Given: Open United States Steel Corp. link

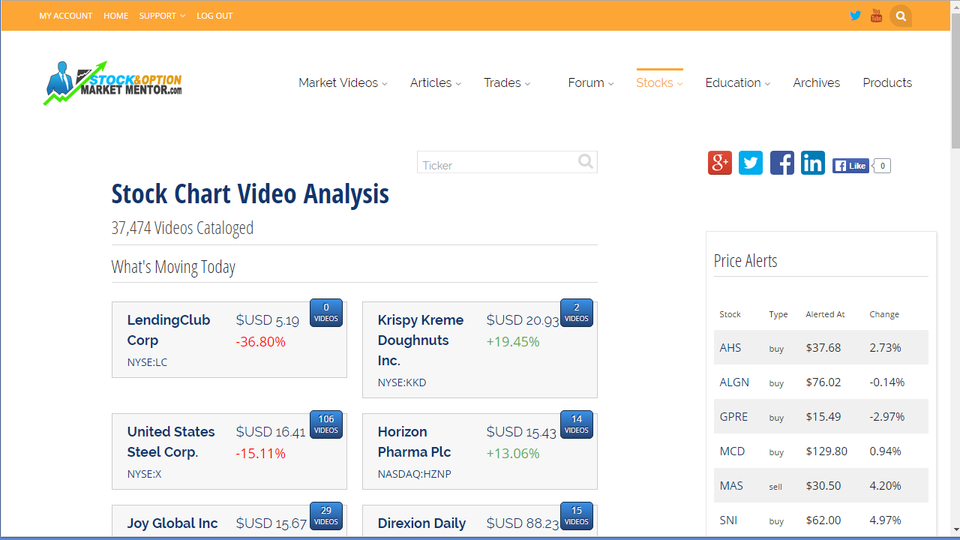Looking at the screenshot, I should (x=171, y=441).
